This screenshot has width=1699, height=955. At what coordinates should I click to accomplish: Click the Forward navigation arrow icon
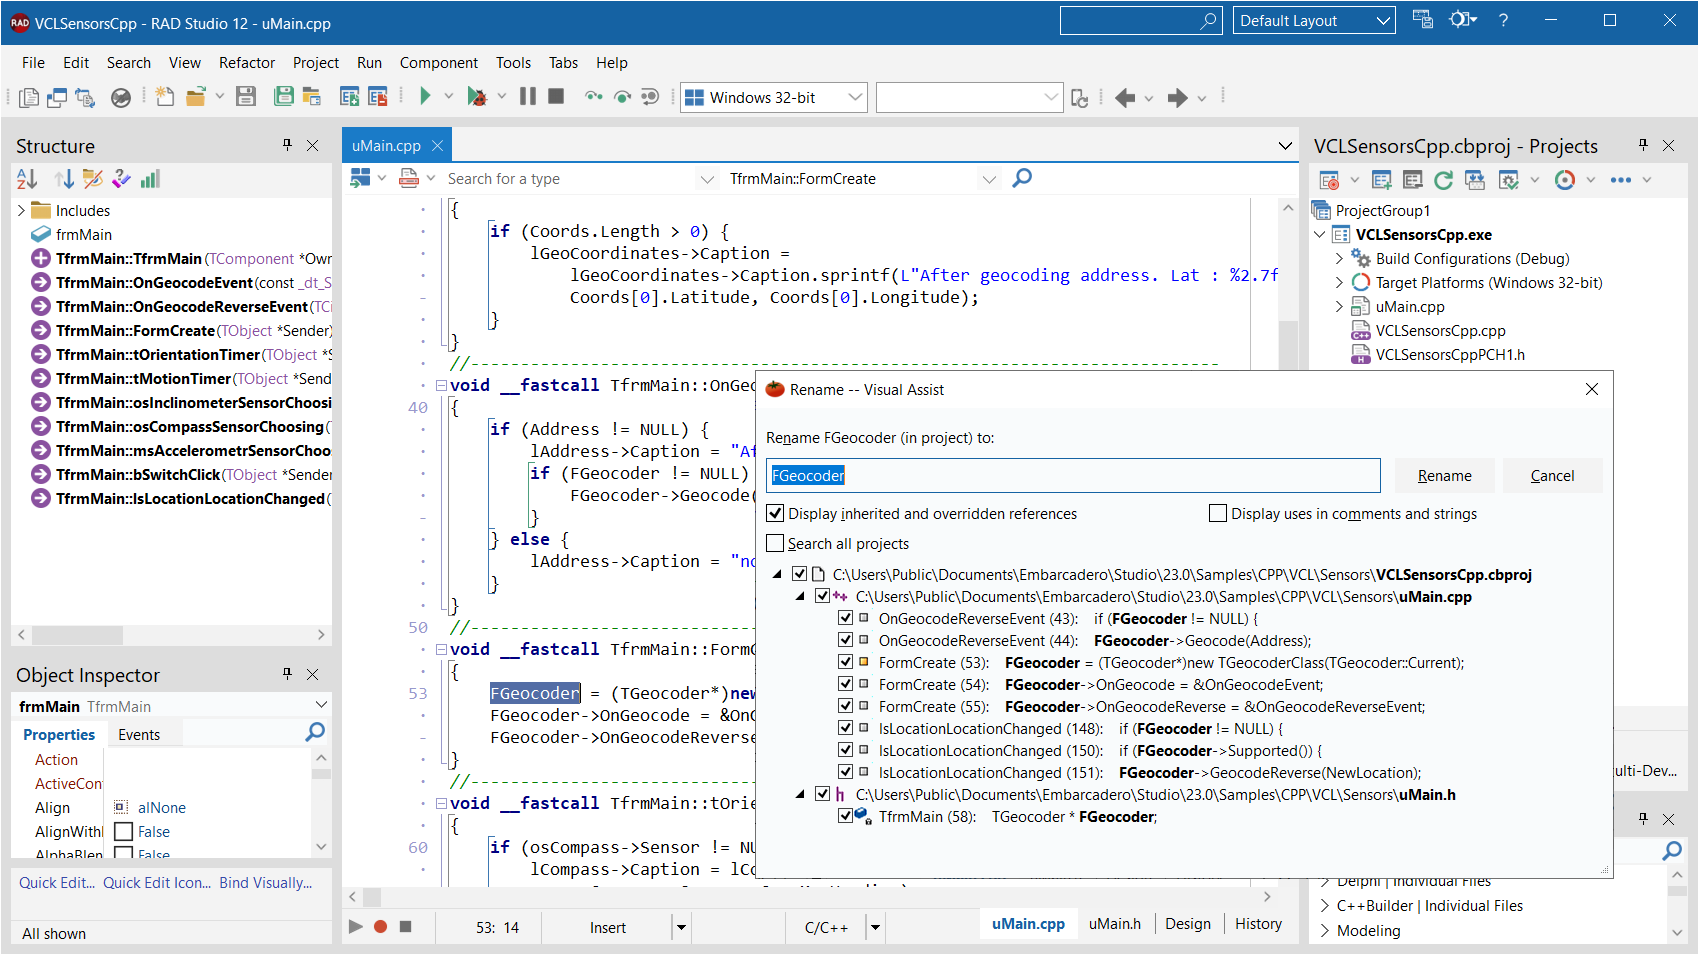pos(1178,97)
